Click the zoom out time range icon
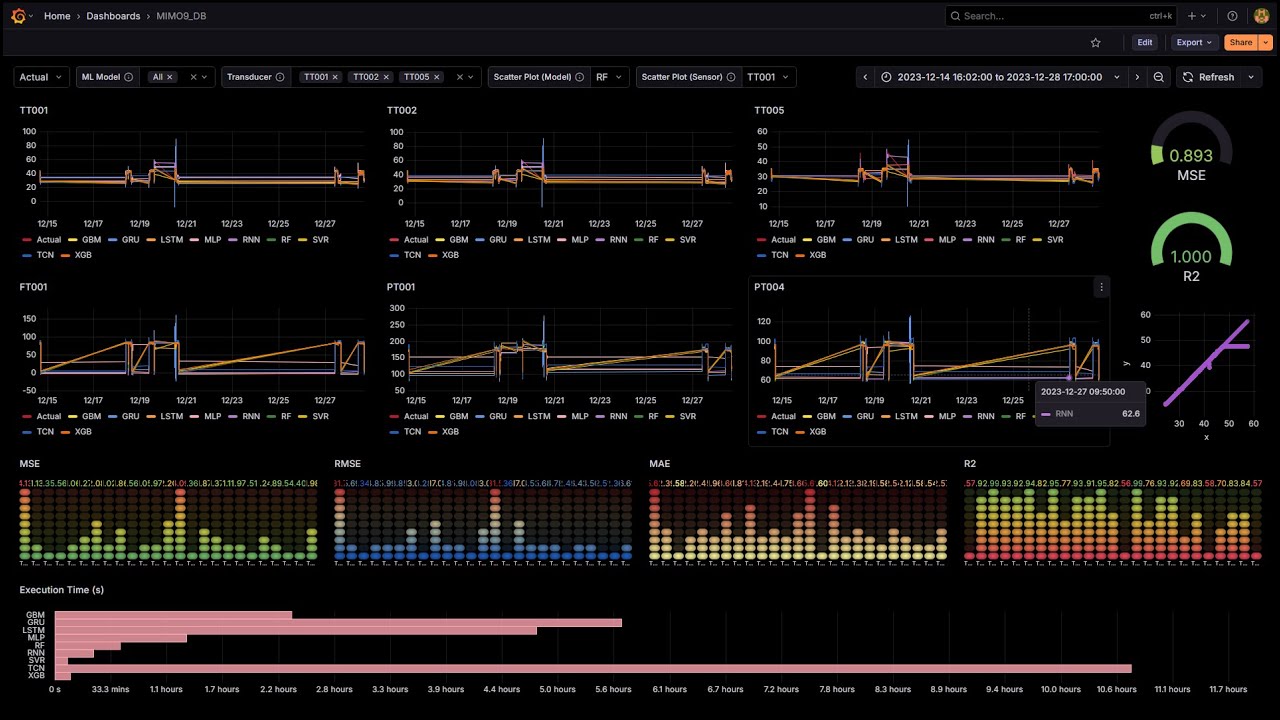The image size is (1280, 720). point(1159,77)
